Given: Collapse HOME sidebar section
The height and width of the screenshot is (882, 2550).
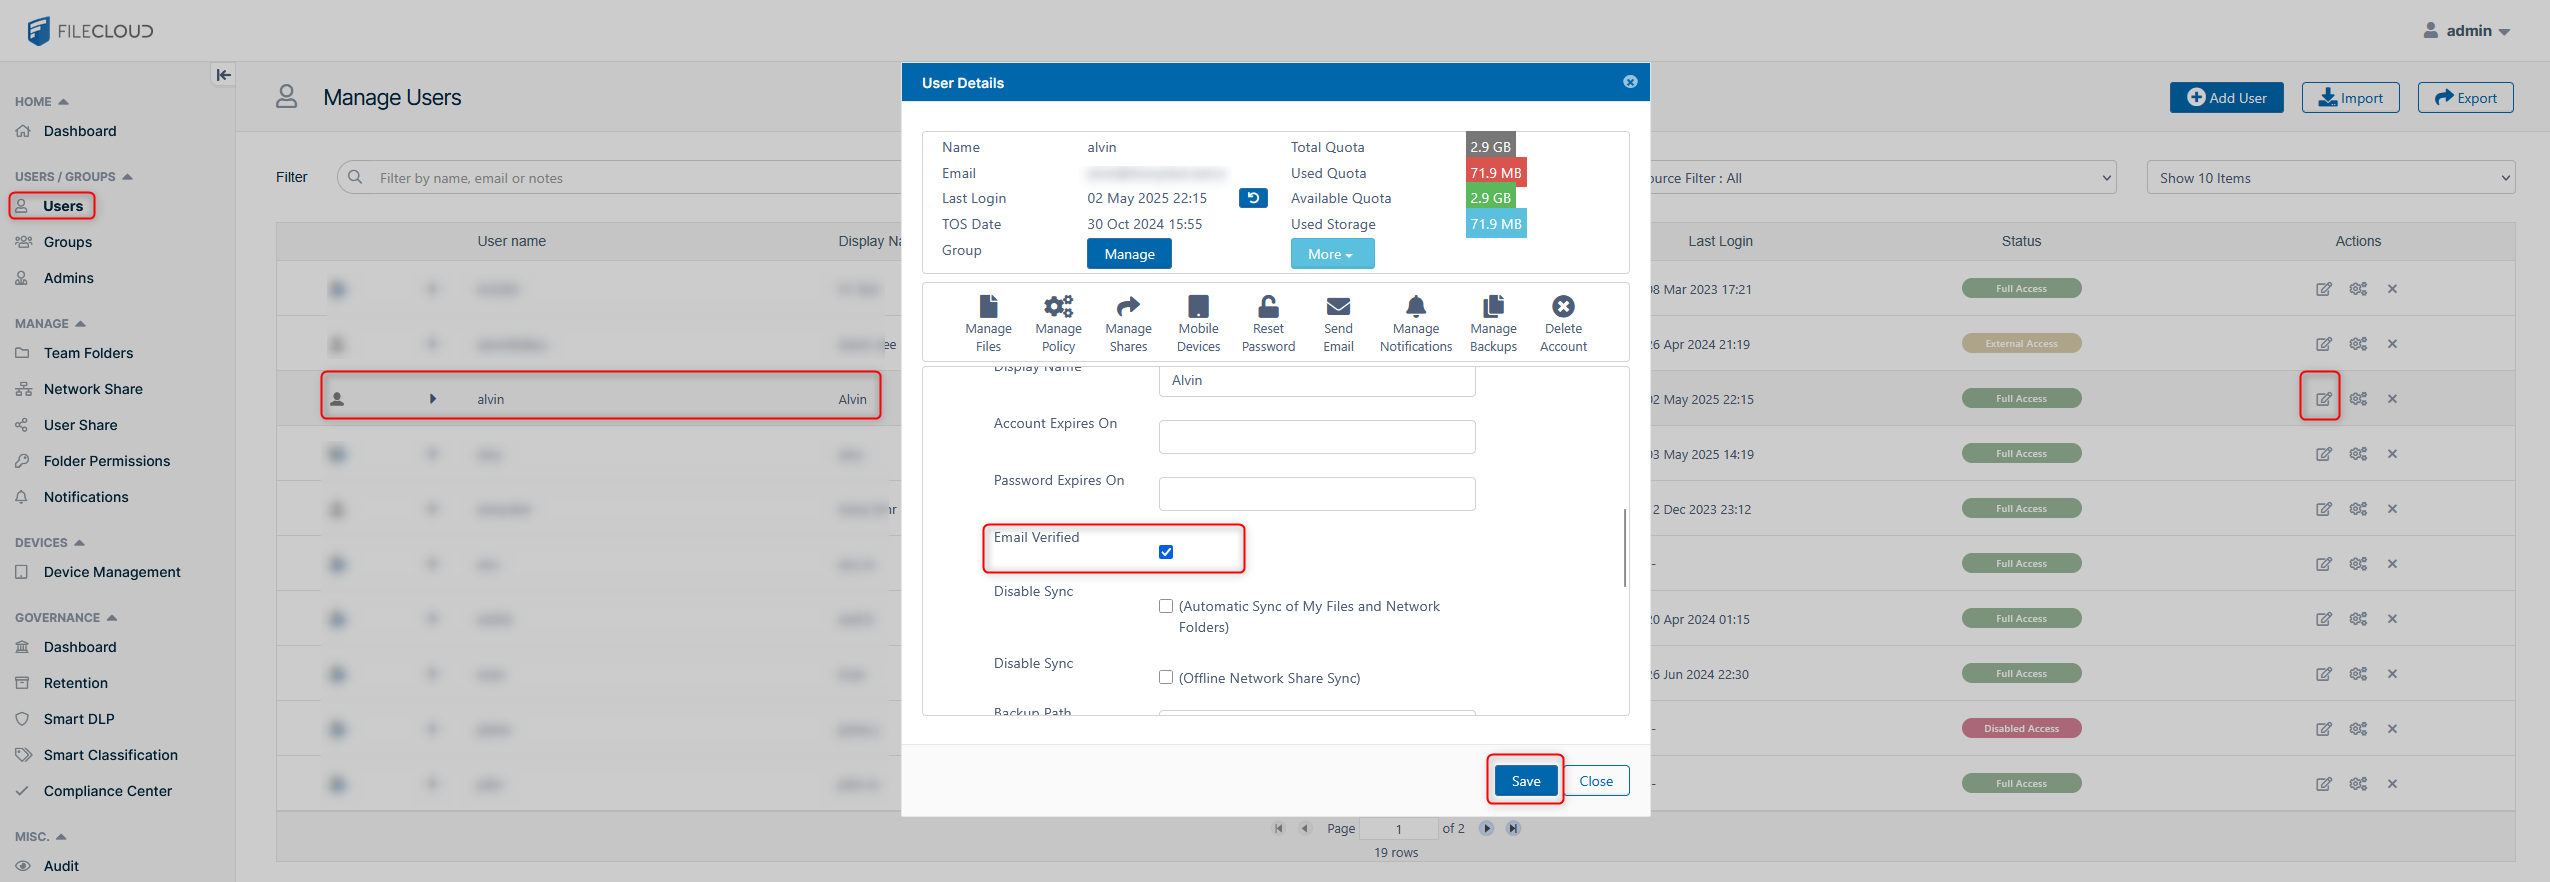Looking at the screenshot, I should [42, 102].
